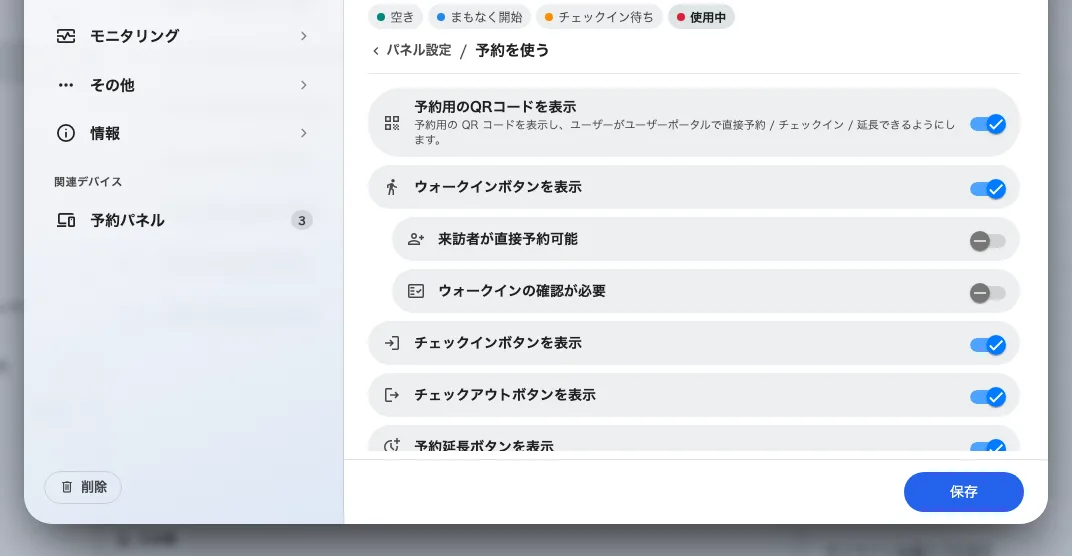Image resolution: width=1072 pixels, height=556 pixels.
Task: Click the walk-in confirmation checklist icon
Action: 416,291
